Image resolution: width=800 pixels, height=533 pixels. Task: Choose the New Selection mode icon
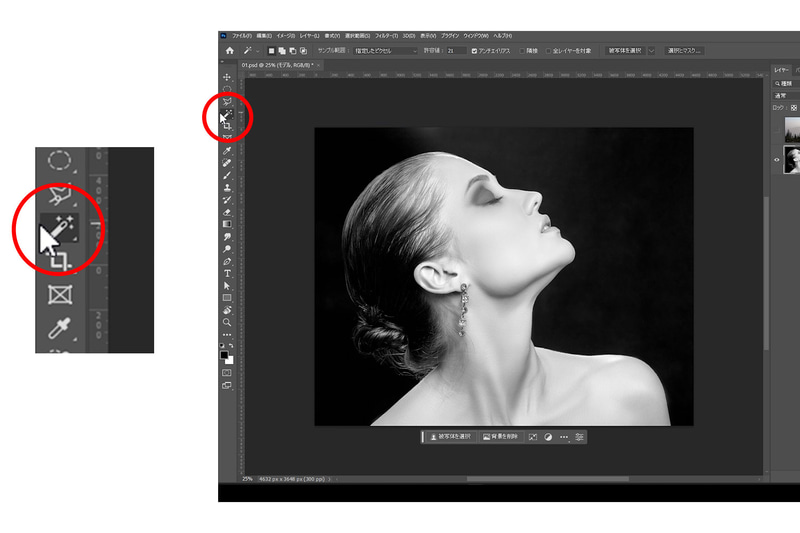[x=271, y=50]
